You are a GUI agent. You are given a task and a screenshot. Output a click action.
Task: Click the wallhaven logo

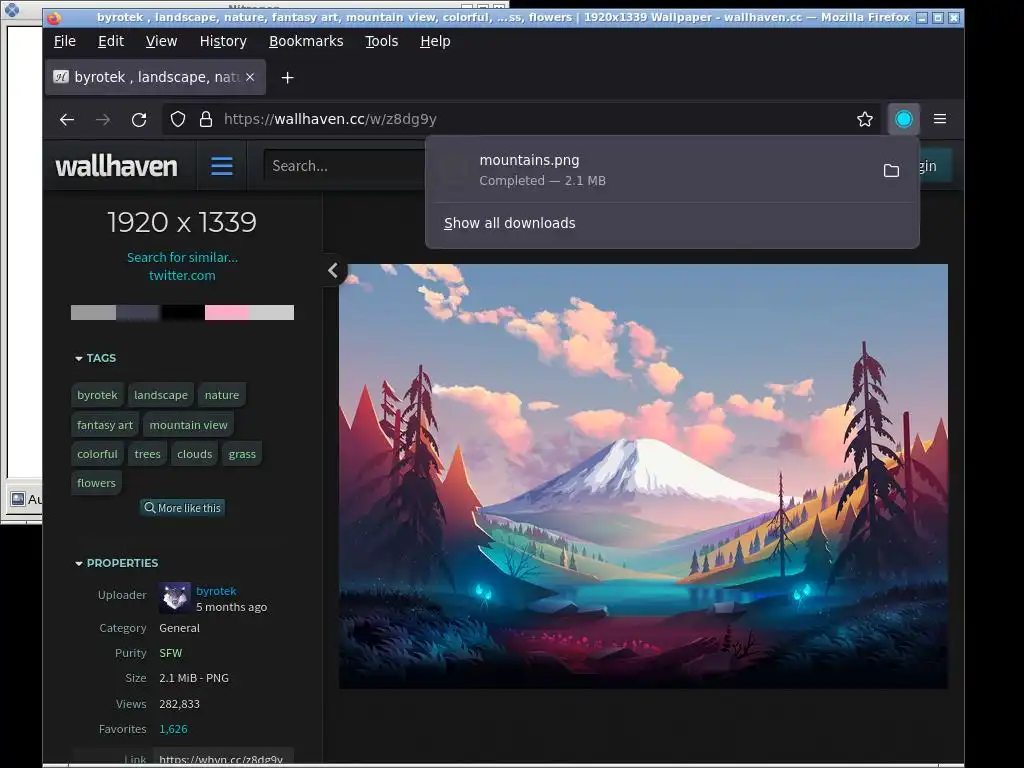117,166
